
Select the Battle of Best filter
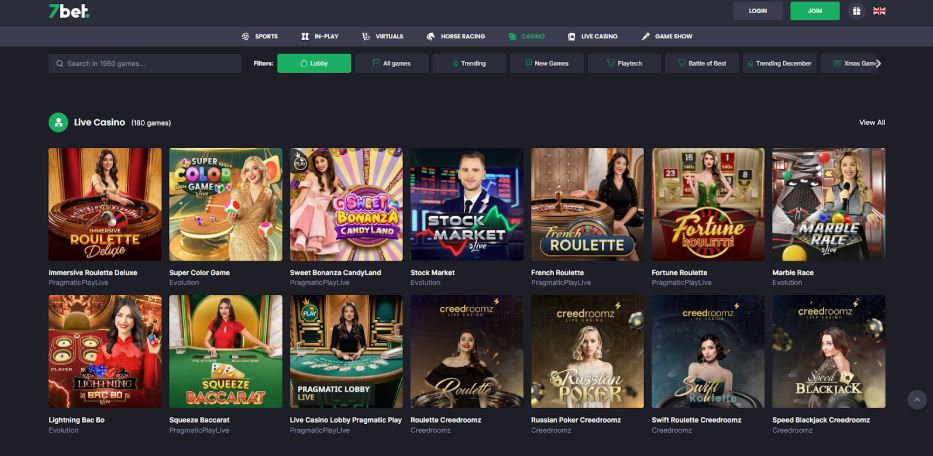pos(702,63)
